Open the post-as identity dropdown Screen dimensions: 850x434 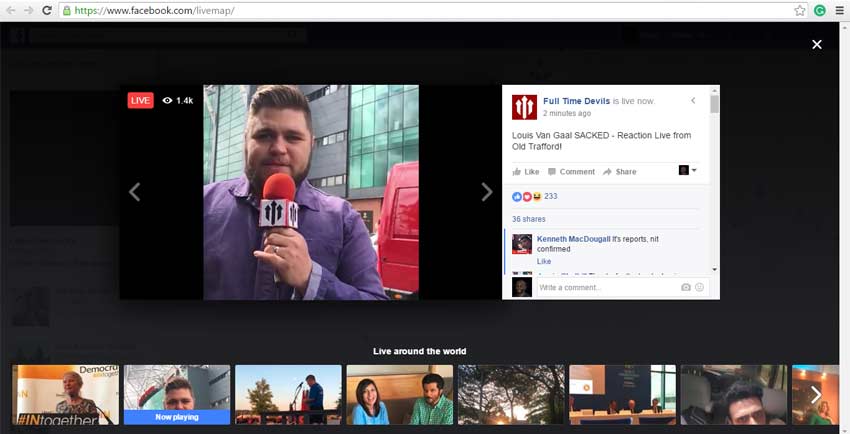pos(687,170)
